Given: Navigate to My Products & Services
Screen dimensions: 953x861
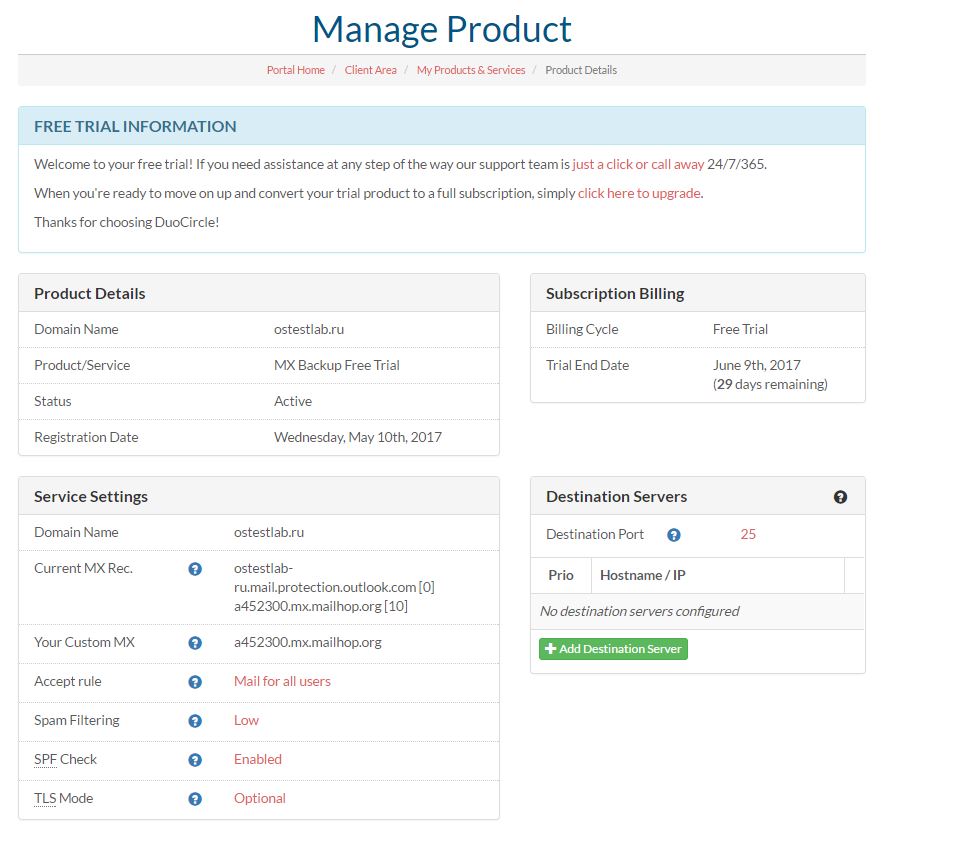Looking at the screenshot, I should [x=471, y=70].
